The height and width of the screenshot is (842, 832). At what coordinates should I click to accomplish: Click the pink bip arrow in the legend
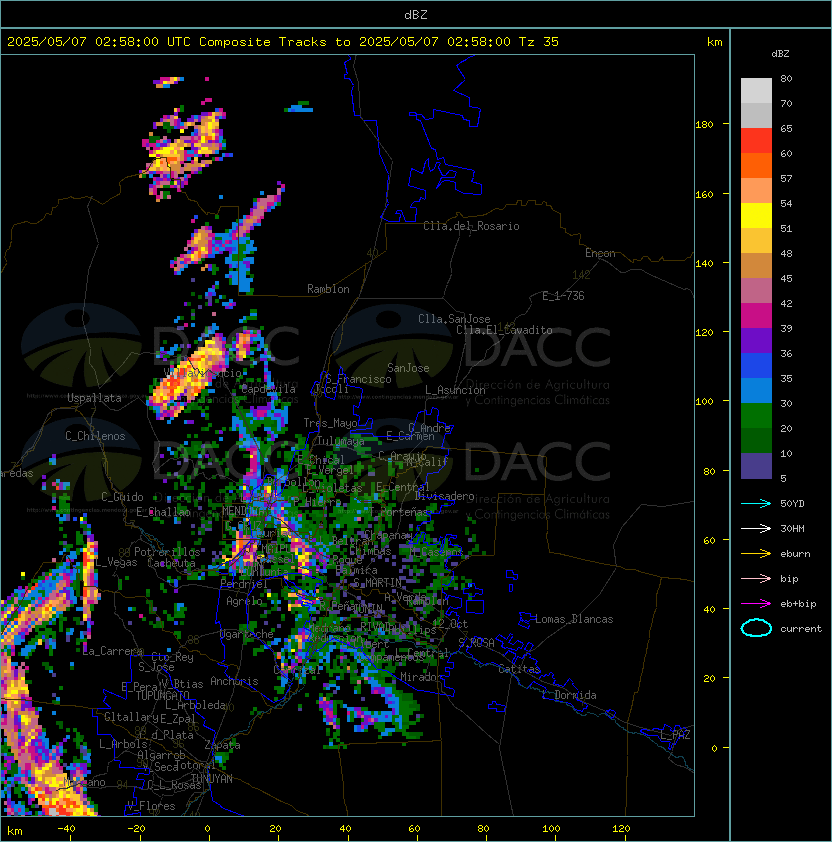[x=756, y=578]
